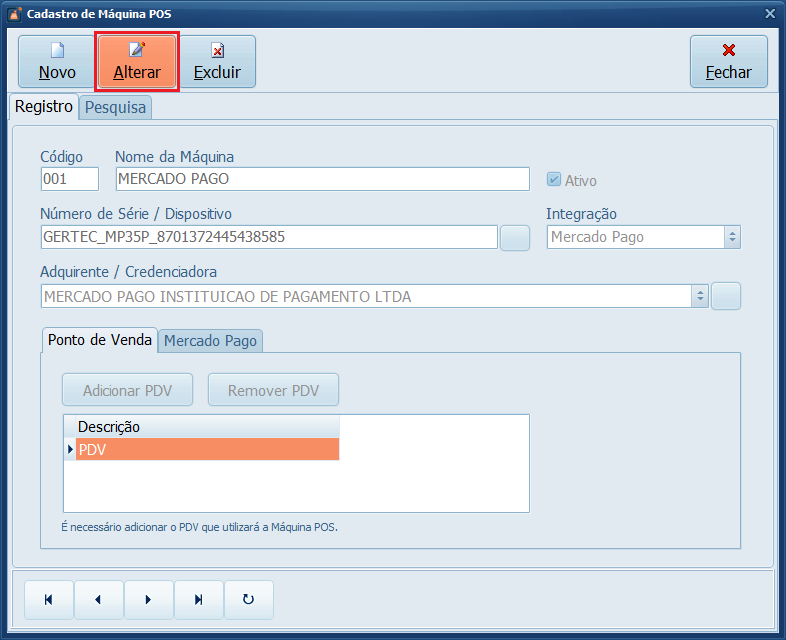Toggle the Ativo checkbox
The image size is (786, 640).
pyautogui.click(x=554, y=180)
